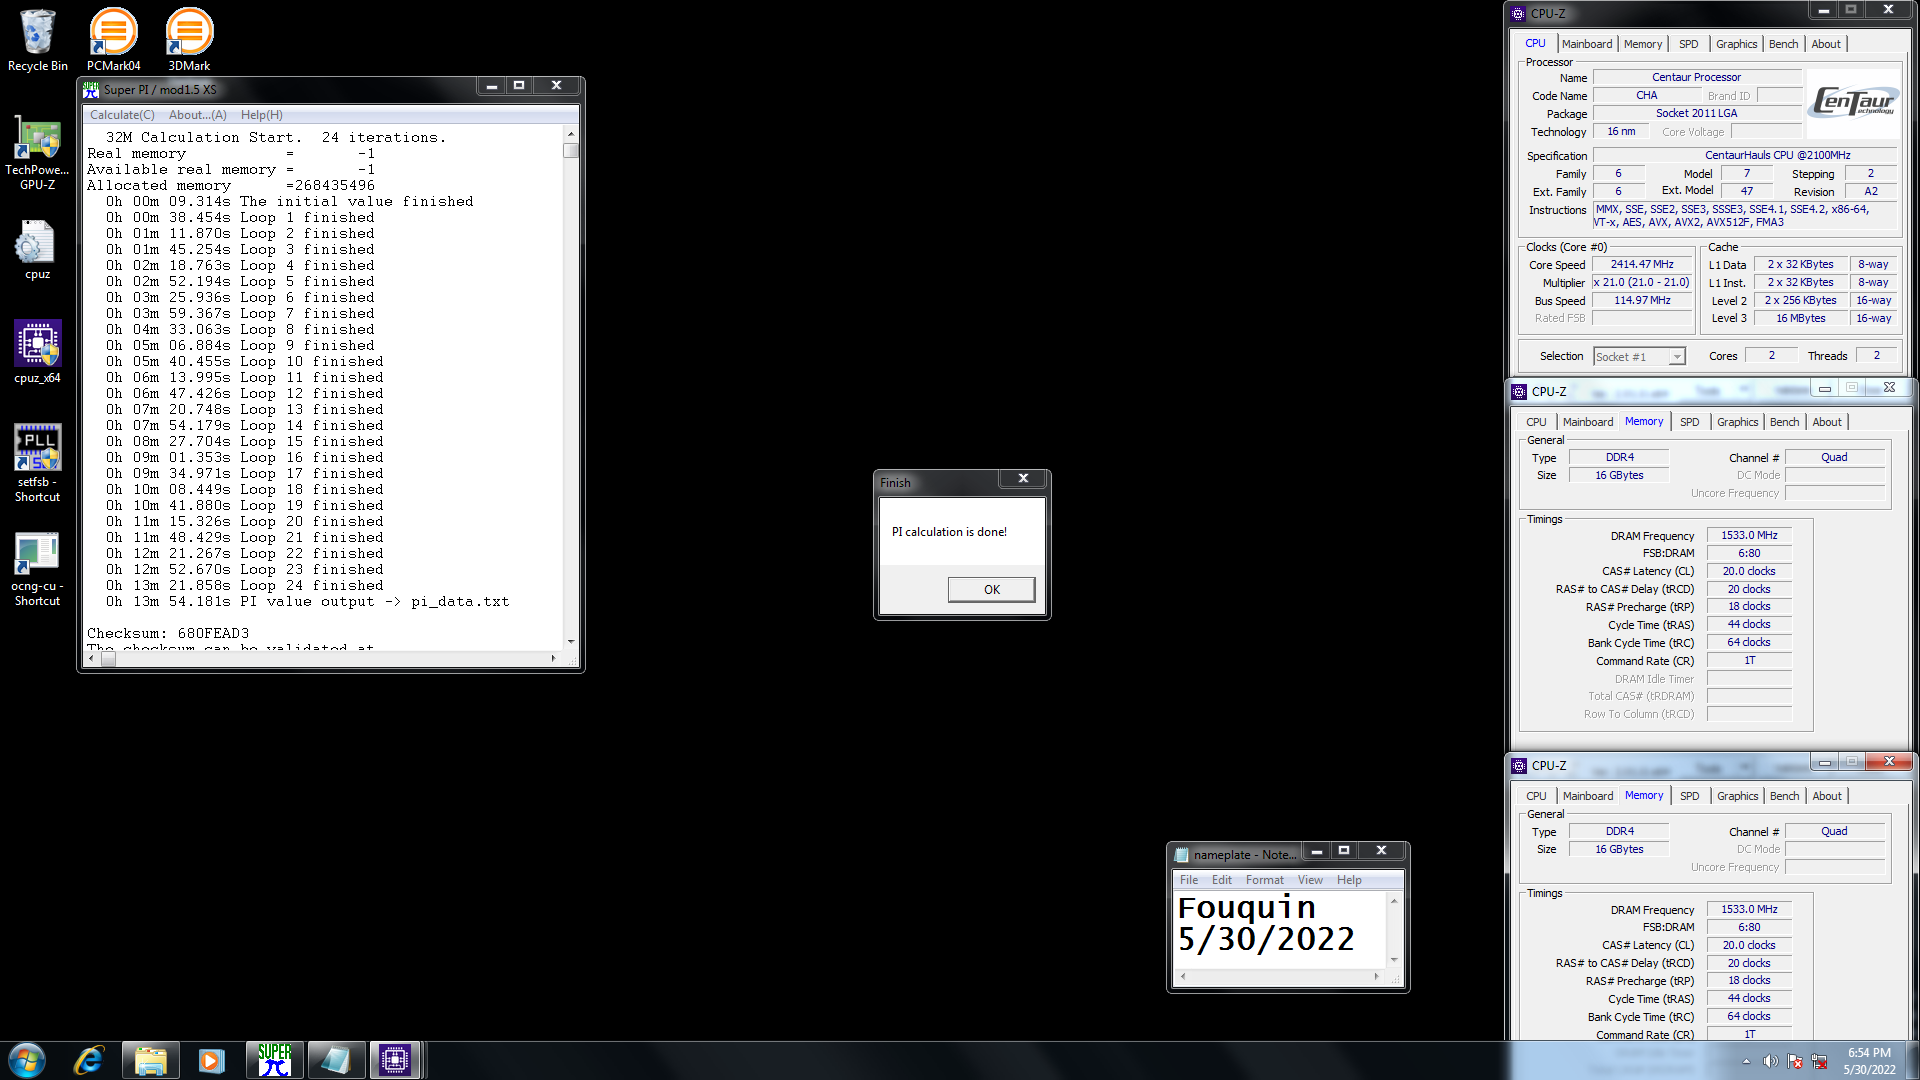
Task: Switch to Graphics tab in top CPU-Z
Action: pyautogui.click(x=1736, y=44)
